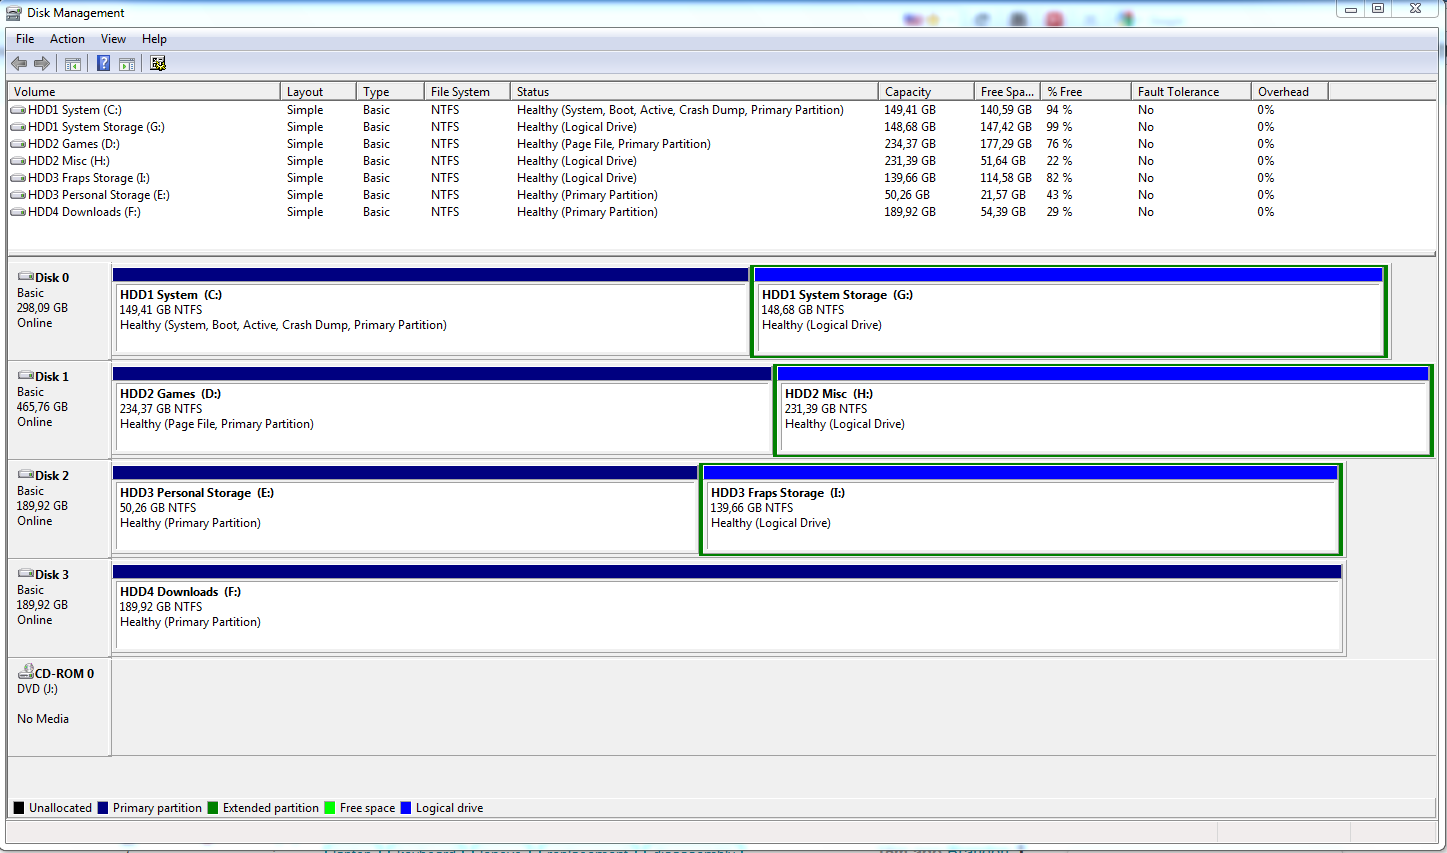The height and width of the screenshot is (853, 1447).
Task: Click the Disk 2 hard drive icon
Action: [26, 475]
